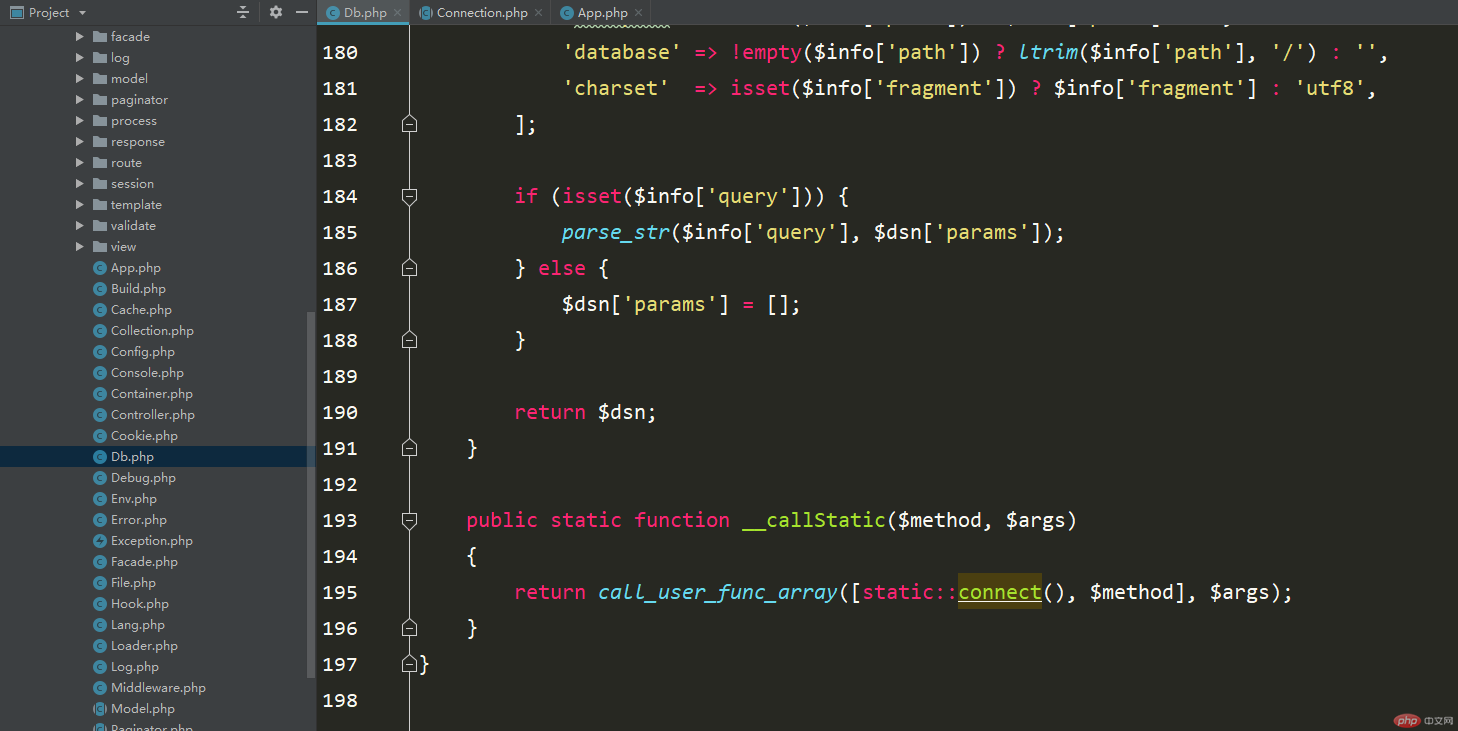
Task: Select Console.php in the project tree
Action: click(x=147, y=373)
